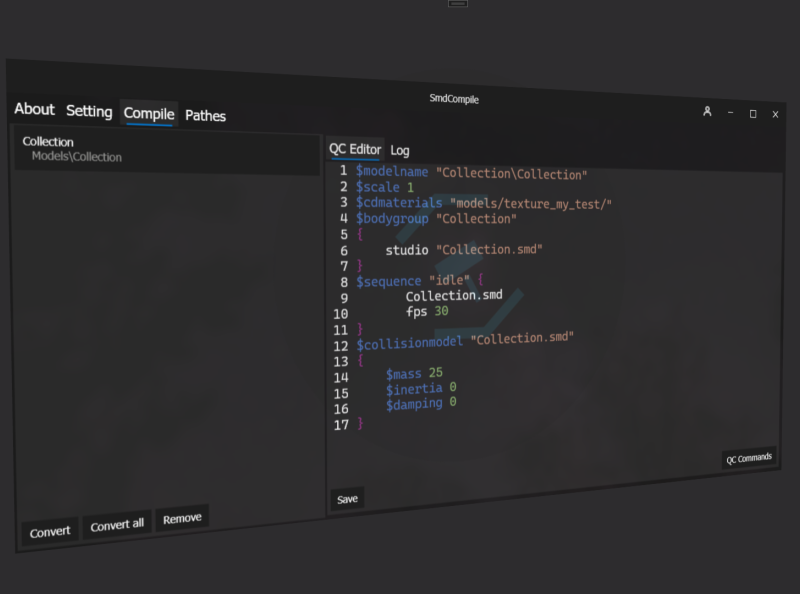
Task: Open the About tab
Action: coord(34,109)
